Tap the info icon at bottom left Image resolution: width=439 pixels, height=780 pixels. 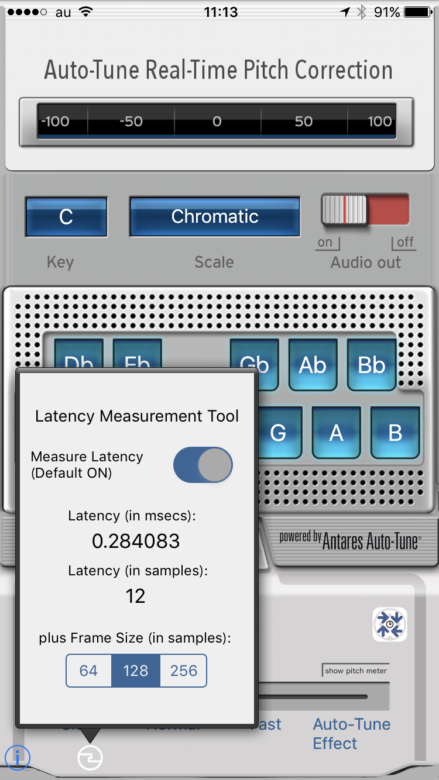pos(17,757)
